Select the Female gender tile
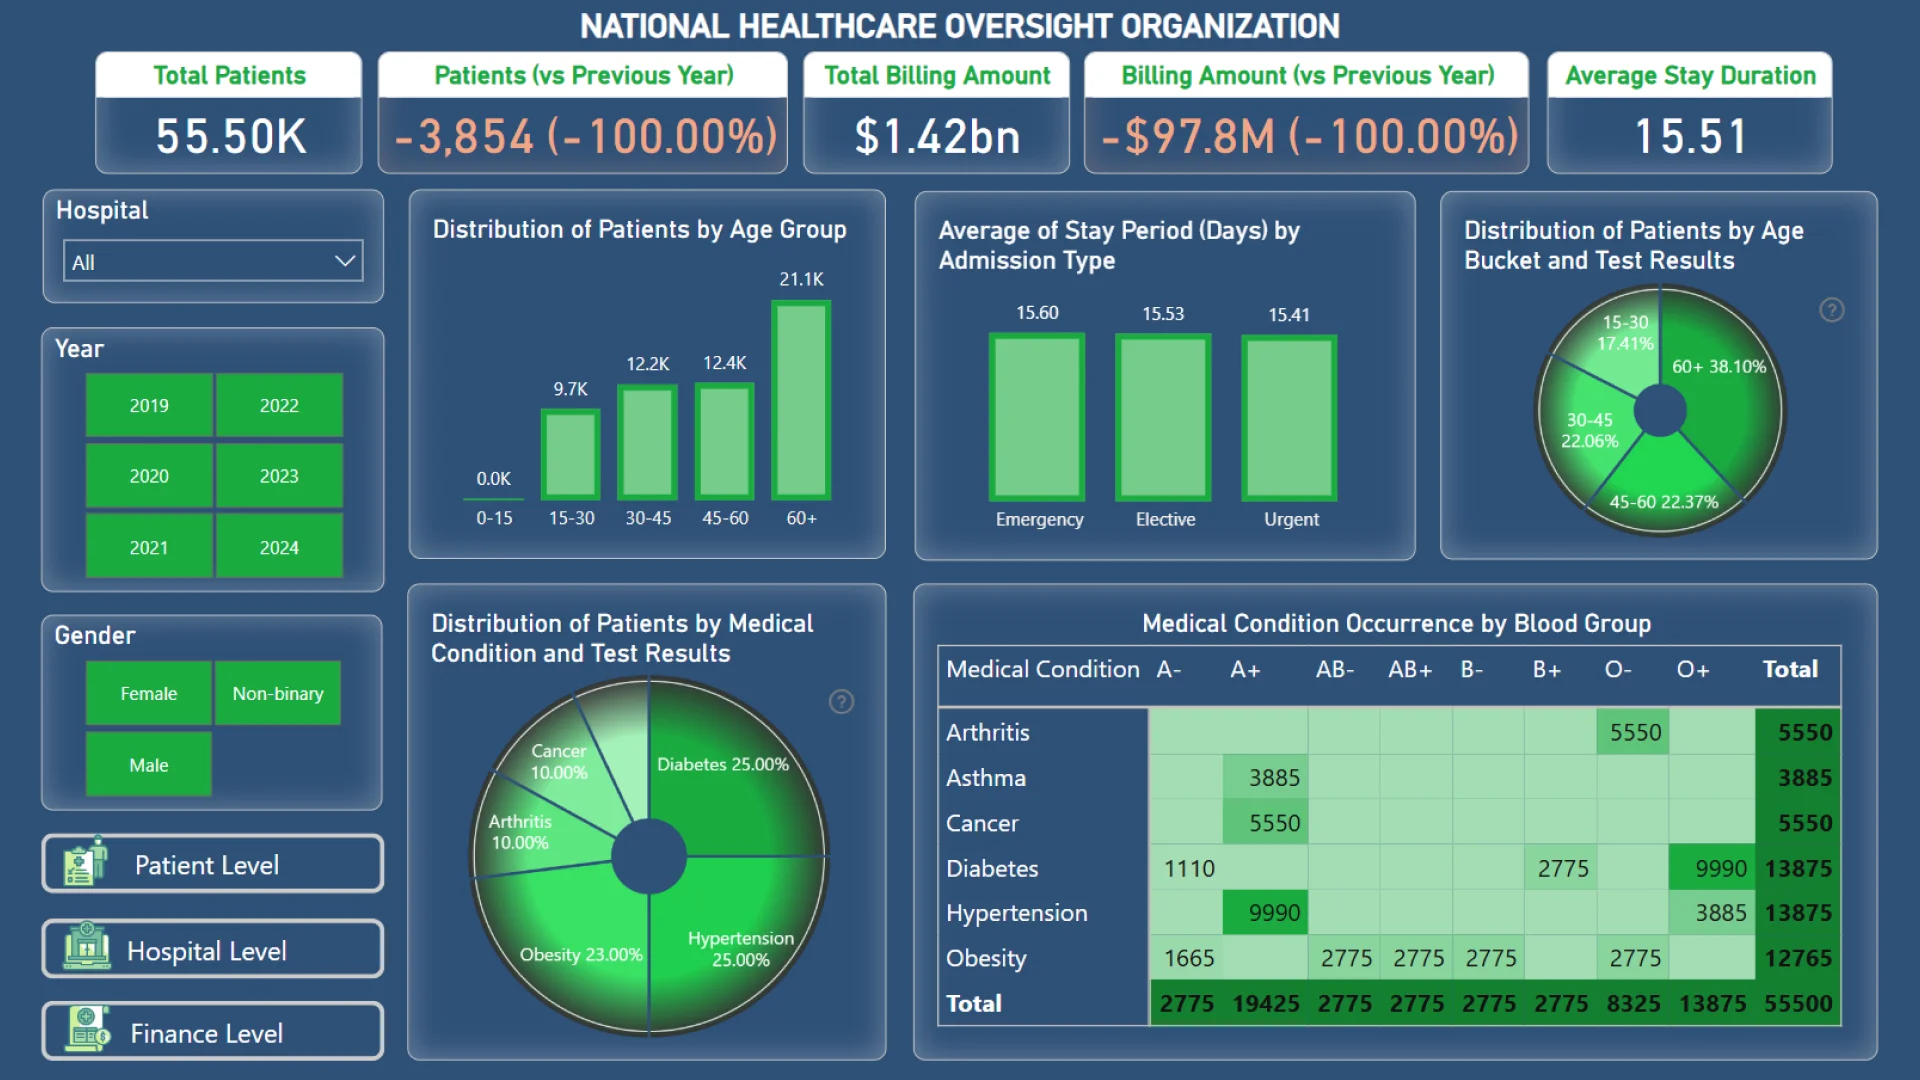Viewport: 1920px width, 1080px height. pos(149,694)
